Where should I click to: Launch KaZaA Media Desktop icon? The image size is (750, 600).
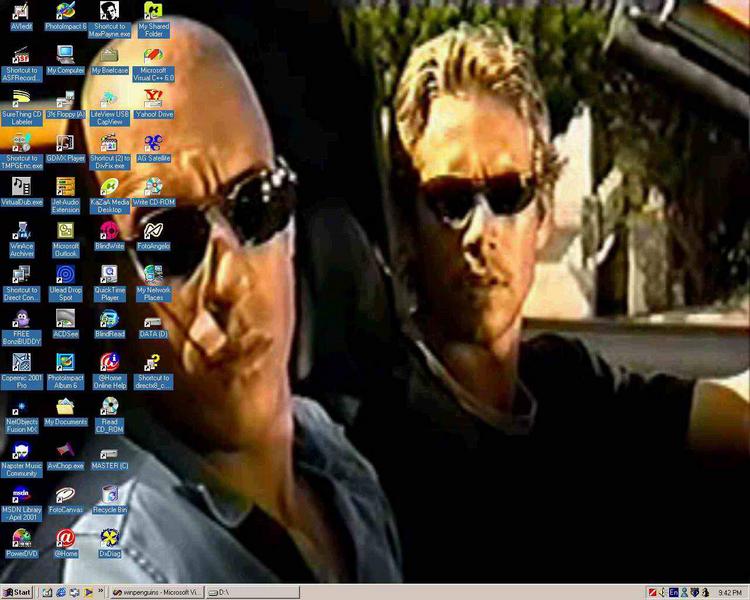coord(110,196)
